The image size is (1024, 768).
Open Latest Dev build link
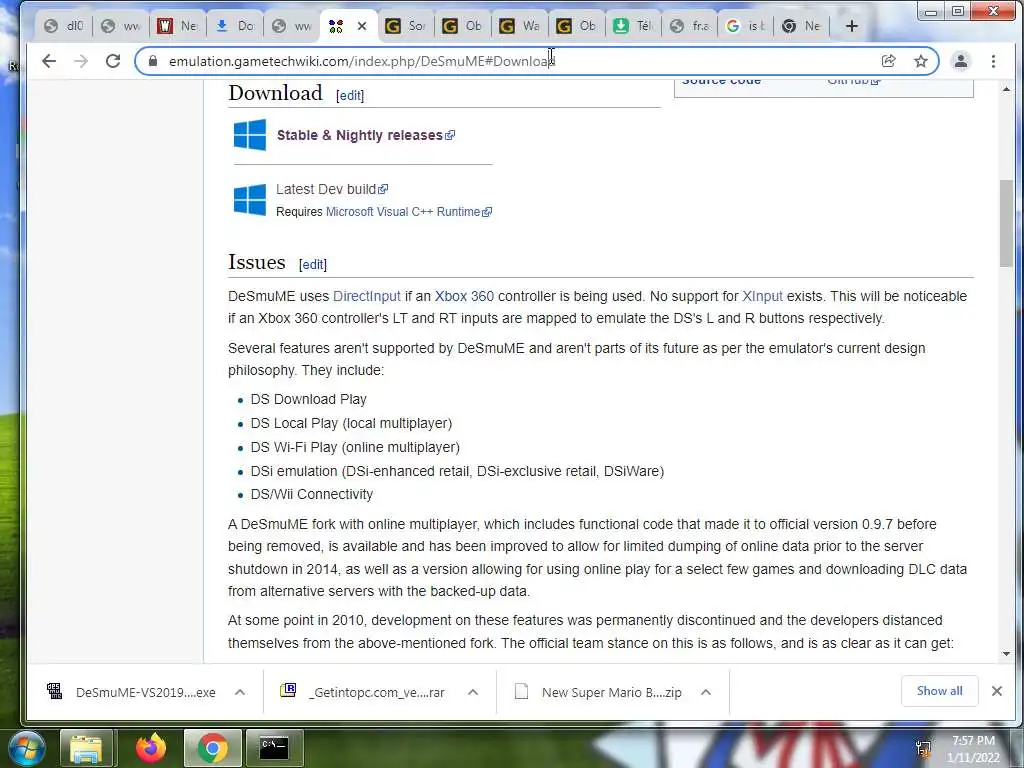332,189
